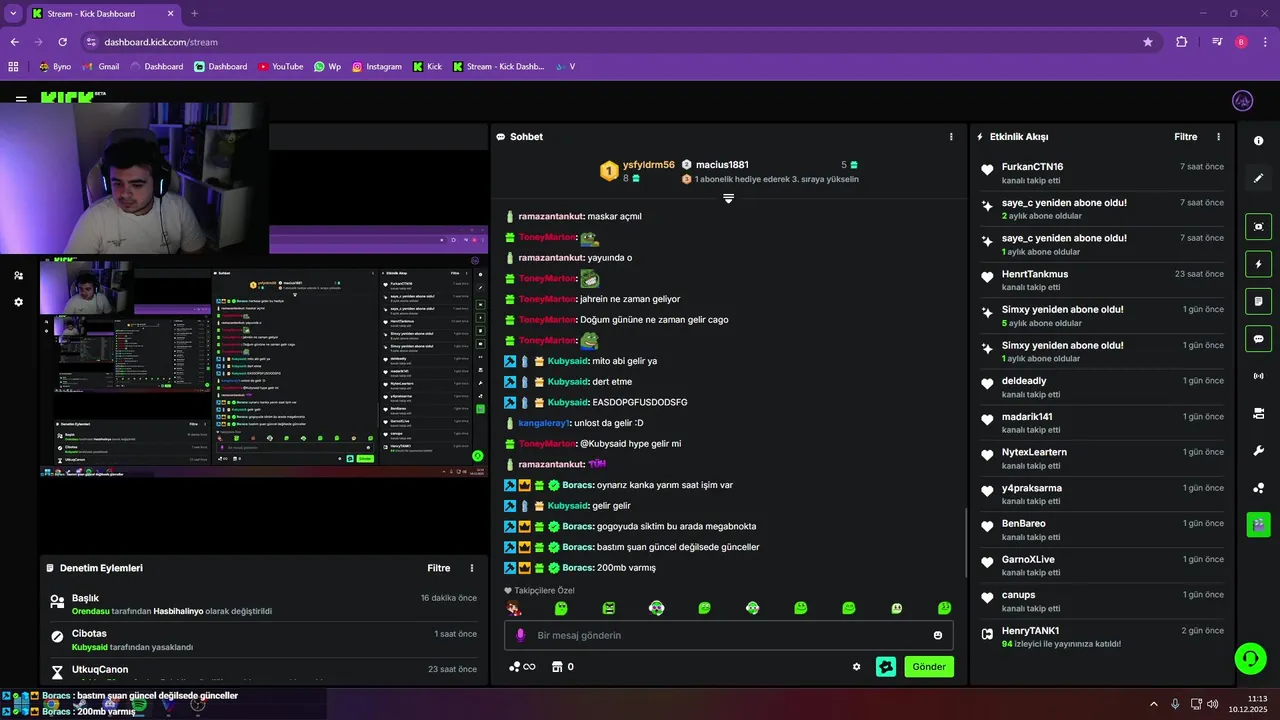Open Filtre in Etkinlik Akışı panel
The width and height of the screenshot is (1280, 720).
1185,137
